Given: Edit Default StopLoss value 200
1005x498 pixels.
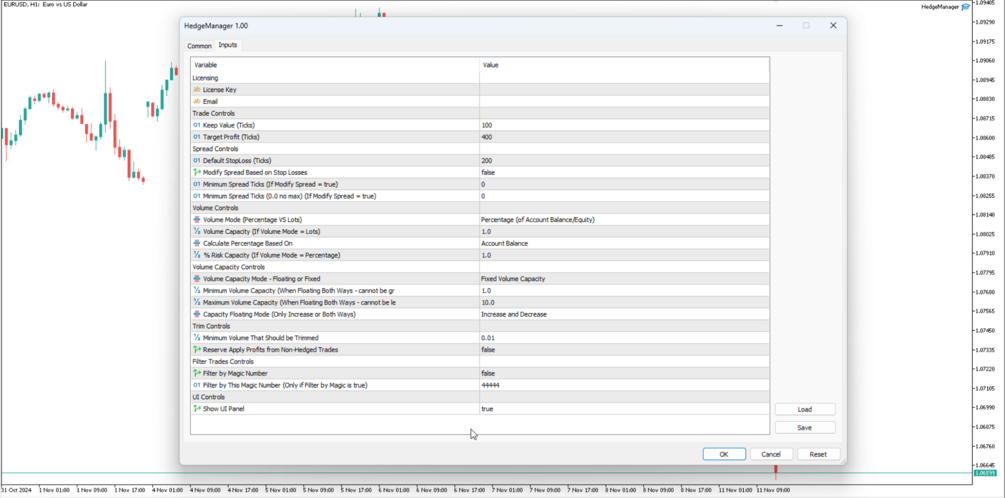Looking at the screenshot, I should click(x=624, y=161).
